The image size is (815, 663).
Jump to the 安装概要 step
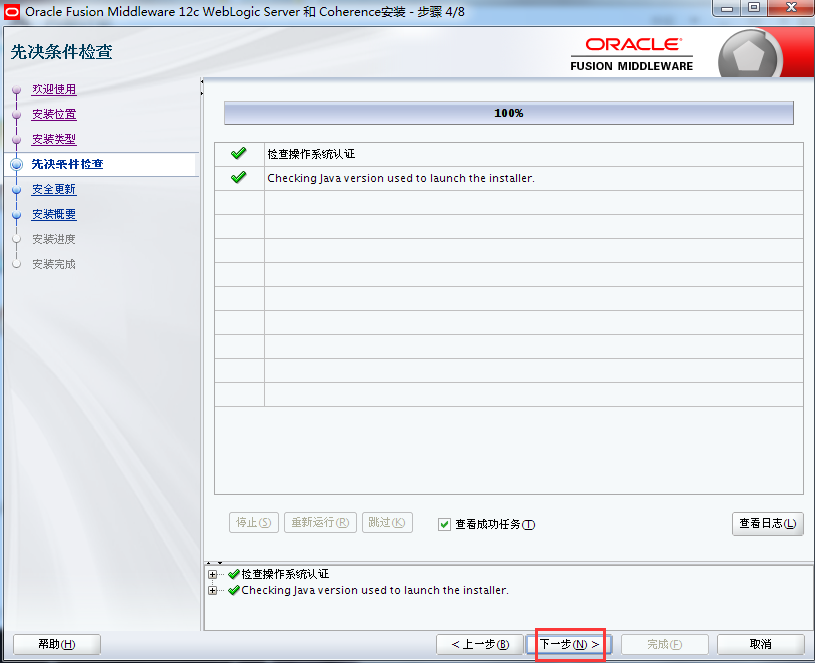[54, 214]
